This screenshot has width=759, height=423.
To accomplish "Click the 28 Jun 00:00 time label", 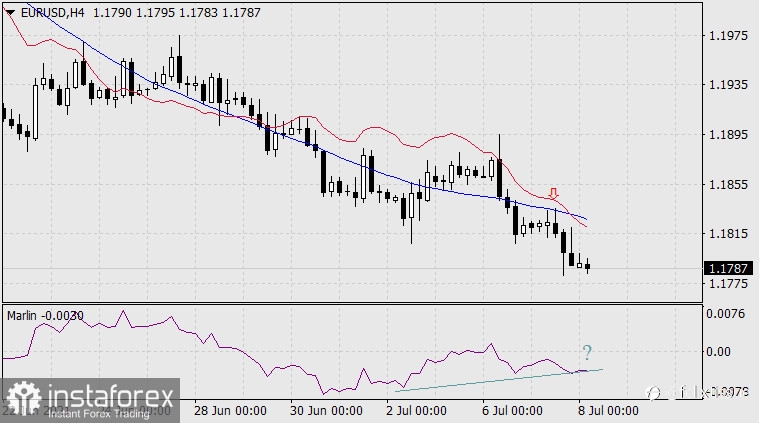I will coord(230,411).
